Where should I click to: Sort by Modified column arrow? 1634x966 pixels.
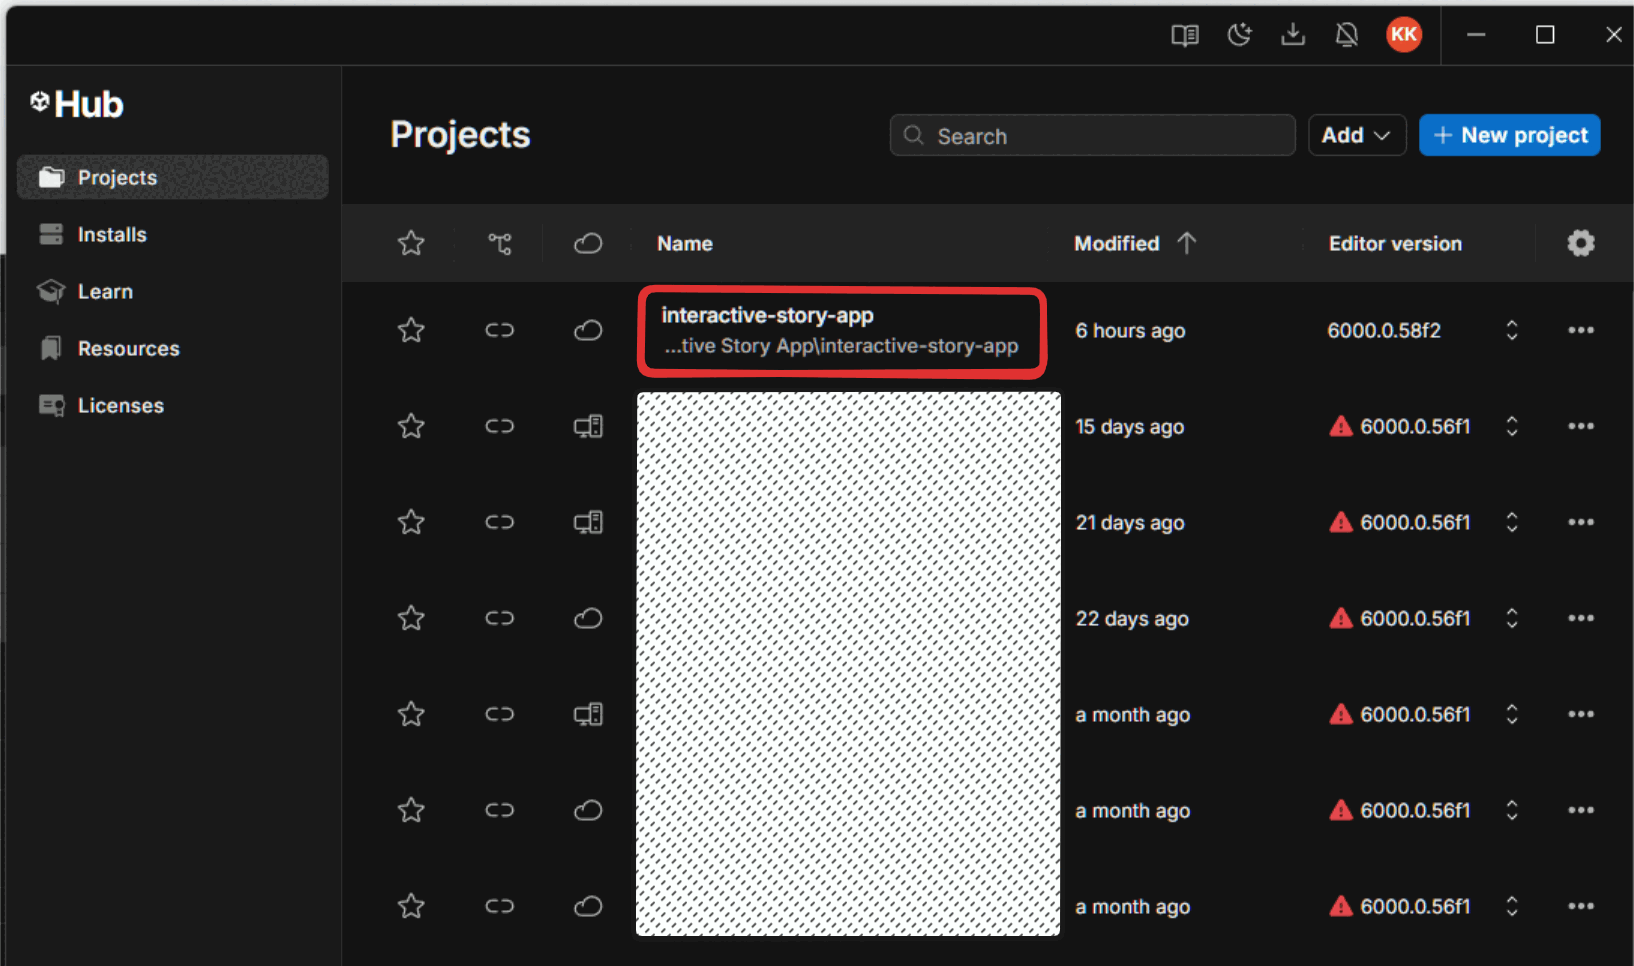click(x=1188, y=243)
